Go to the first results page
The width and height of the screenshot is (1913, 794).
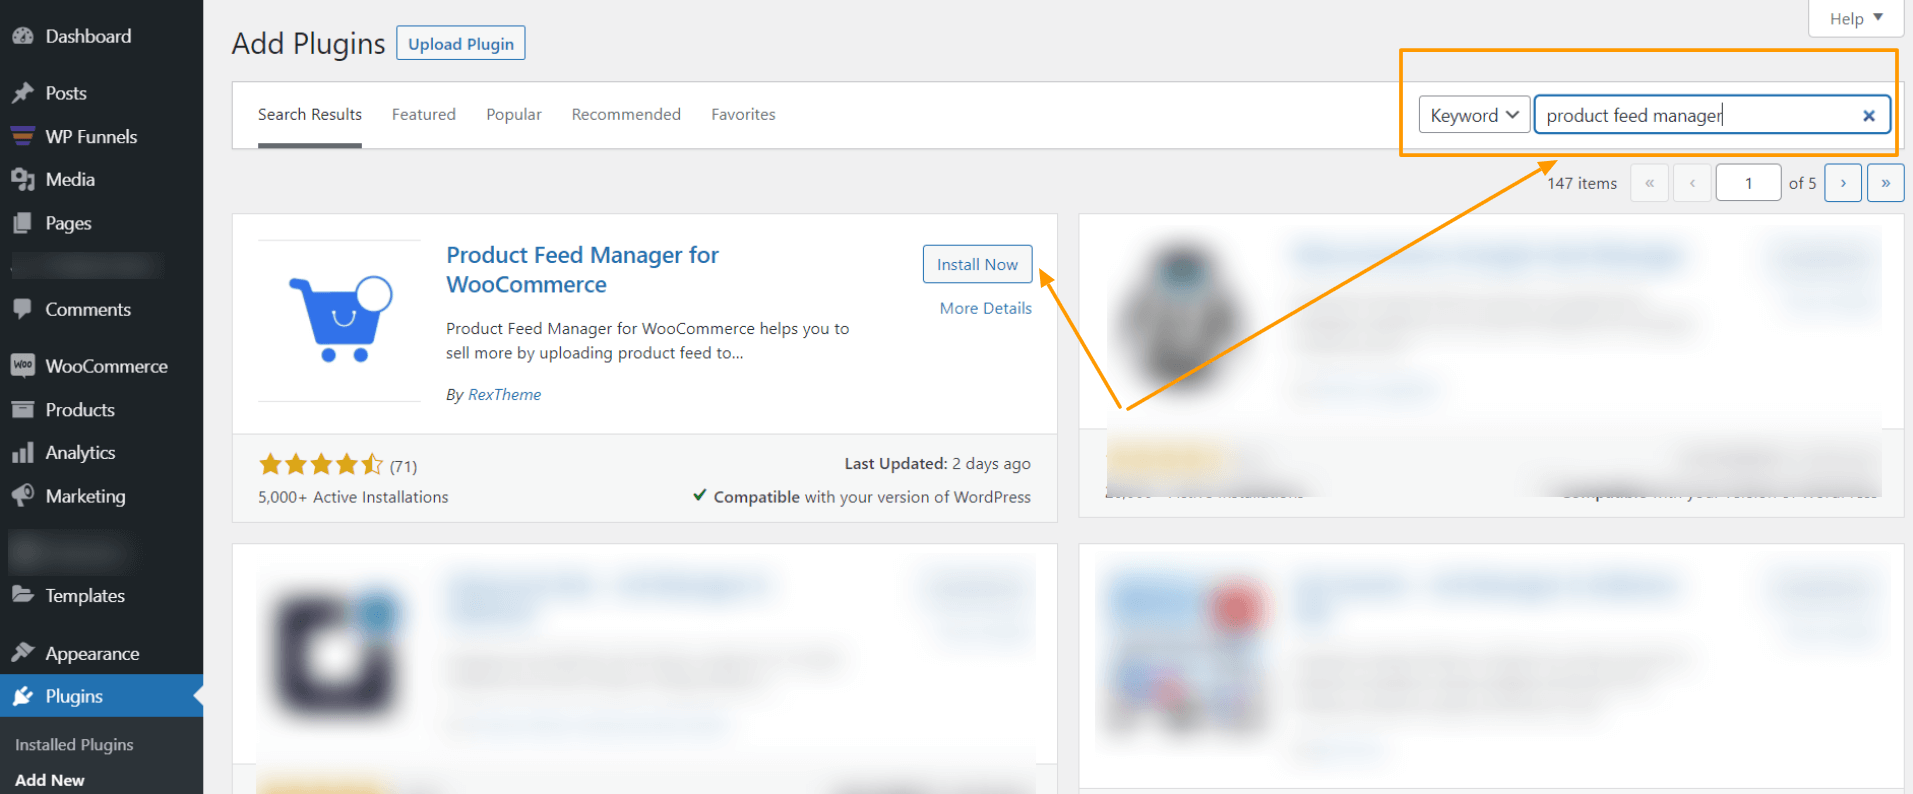tap(1650, 183)
